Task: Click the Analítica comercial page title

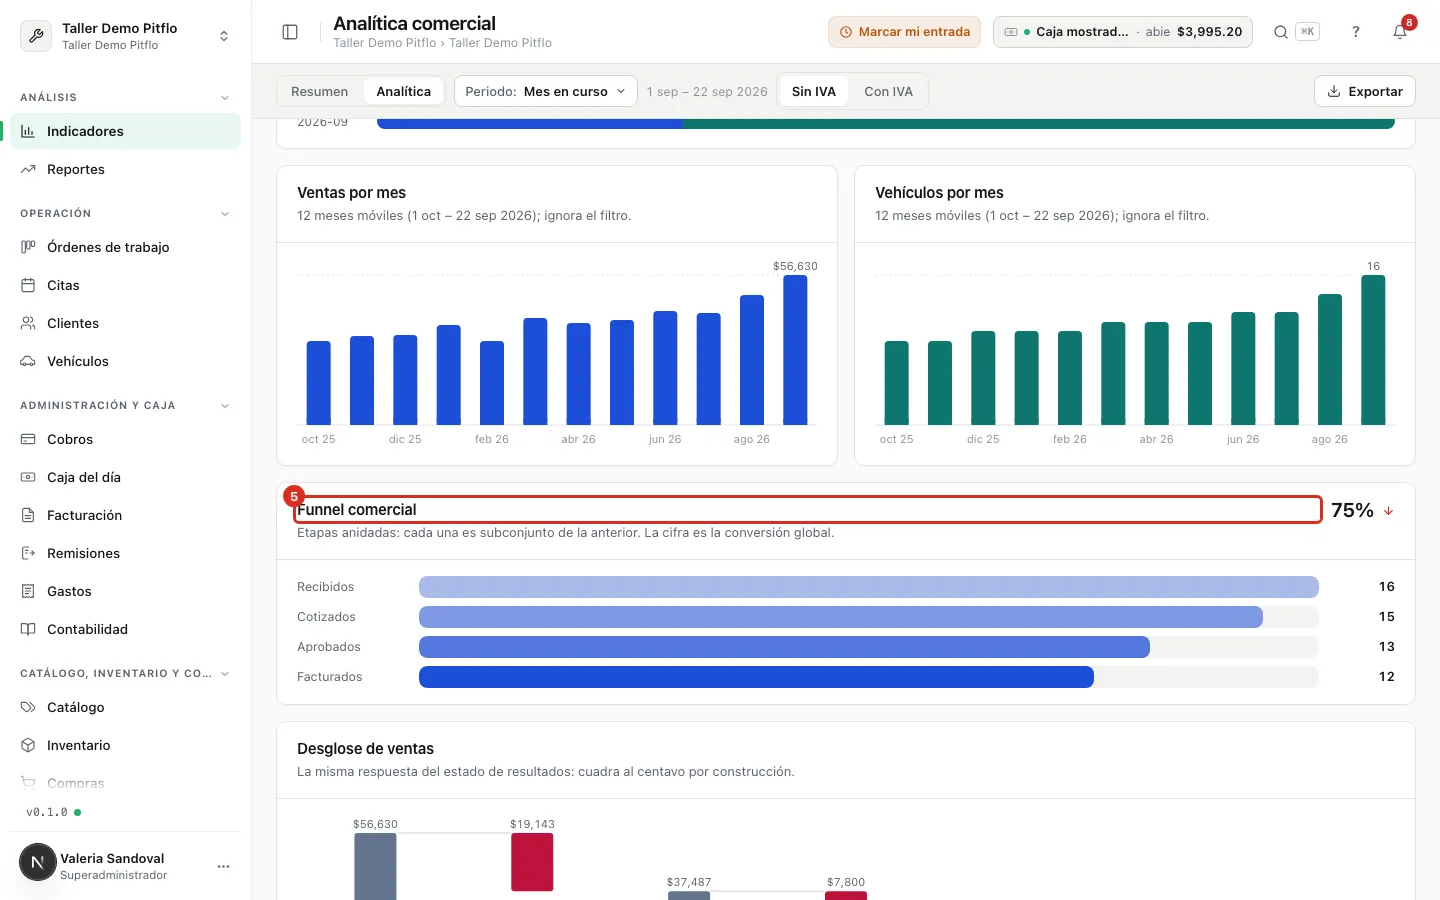Action: pos(414,23)
